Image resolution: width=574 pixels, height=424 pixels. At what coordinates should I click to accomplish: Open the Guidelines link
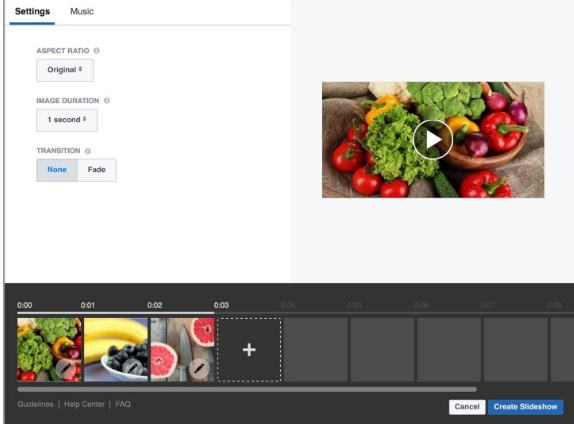click(x=36, y=404)
